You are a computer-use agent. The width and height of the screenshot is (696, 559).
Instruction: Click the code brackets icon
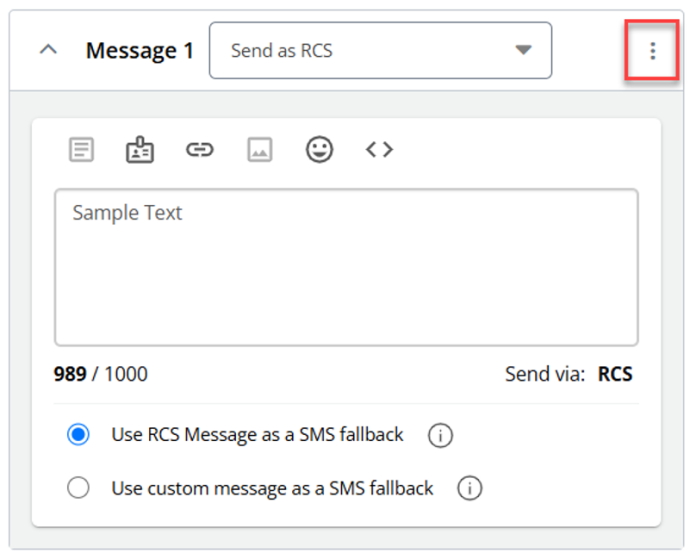379,150
